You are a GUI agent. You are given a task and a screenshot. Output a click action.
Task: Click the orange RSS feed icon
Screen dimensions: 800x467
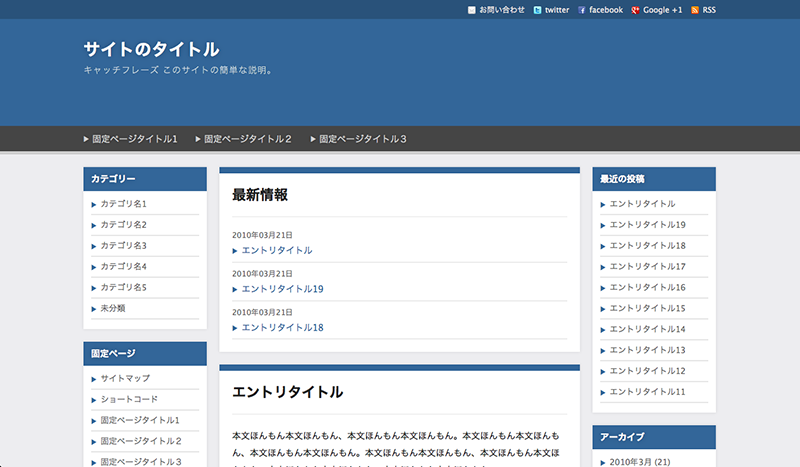695,10
